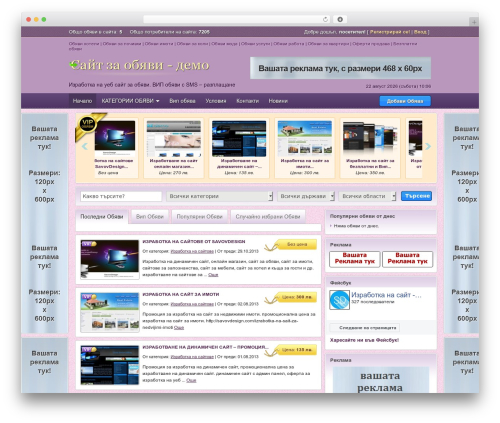
Task: Open listing ИЗРАБОТВАНЕ НА ДИНАМИЧЕН САЙТ
Action: tap(205, 347)
